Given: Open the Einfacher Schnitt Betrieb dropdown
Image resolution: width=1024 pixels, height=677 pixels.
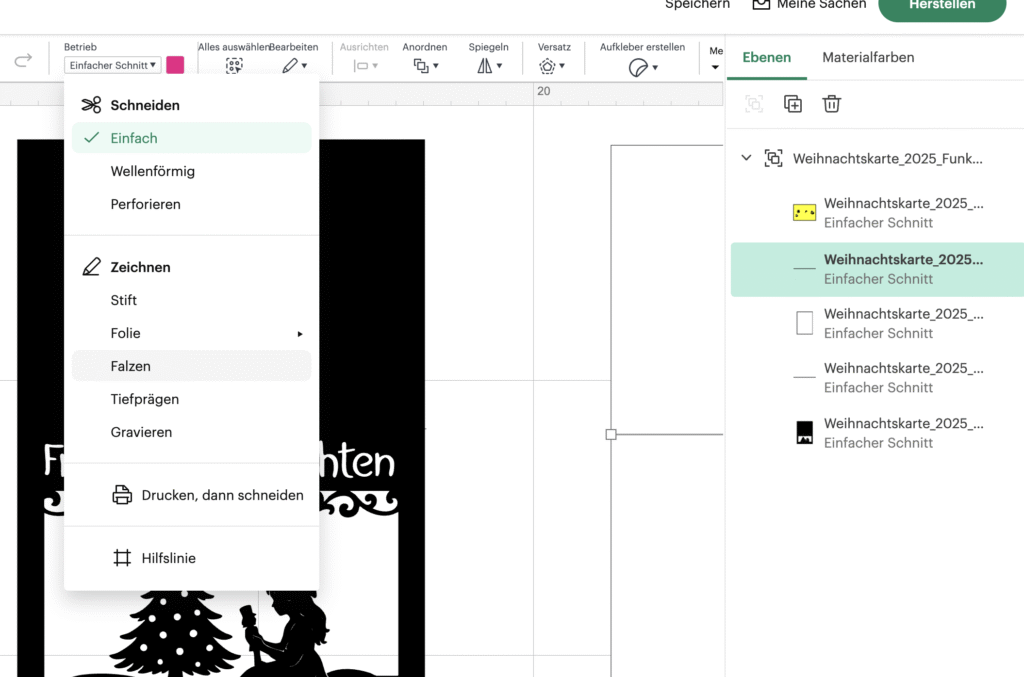Looking at the screenshot, I should 113,65.
